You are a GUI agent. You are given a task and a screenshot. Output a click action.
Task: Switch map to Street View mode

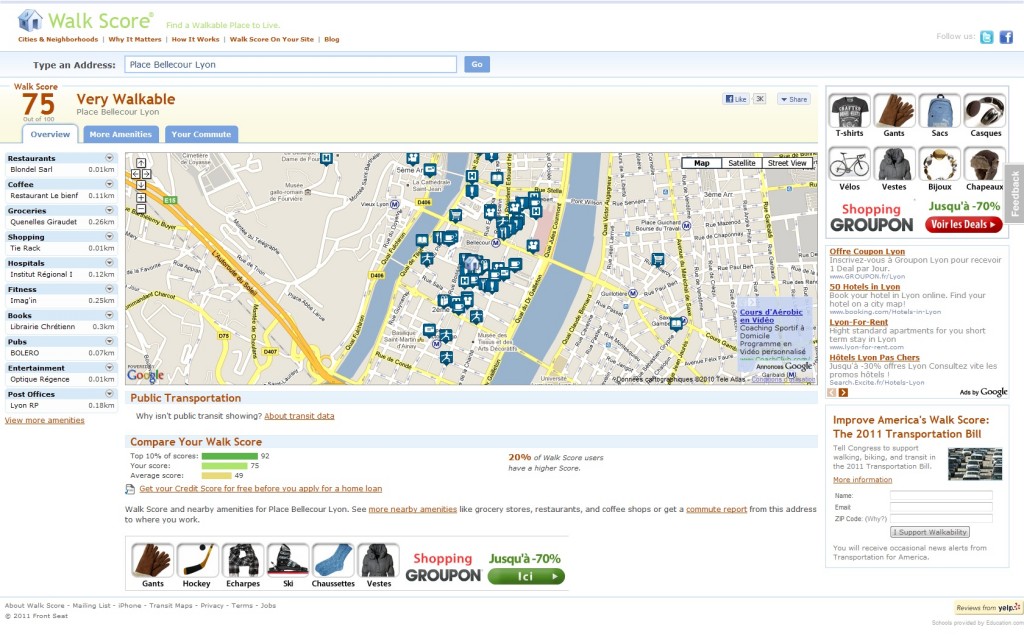(x=786, y=163)
